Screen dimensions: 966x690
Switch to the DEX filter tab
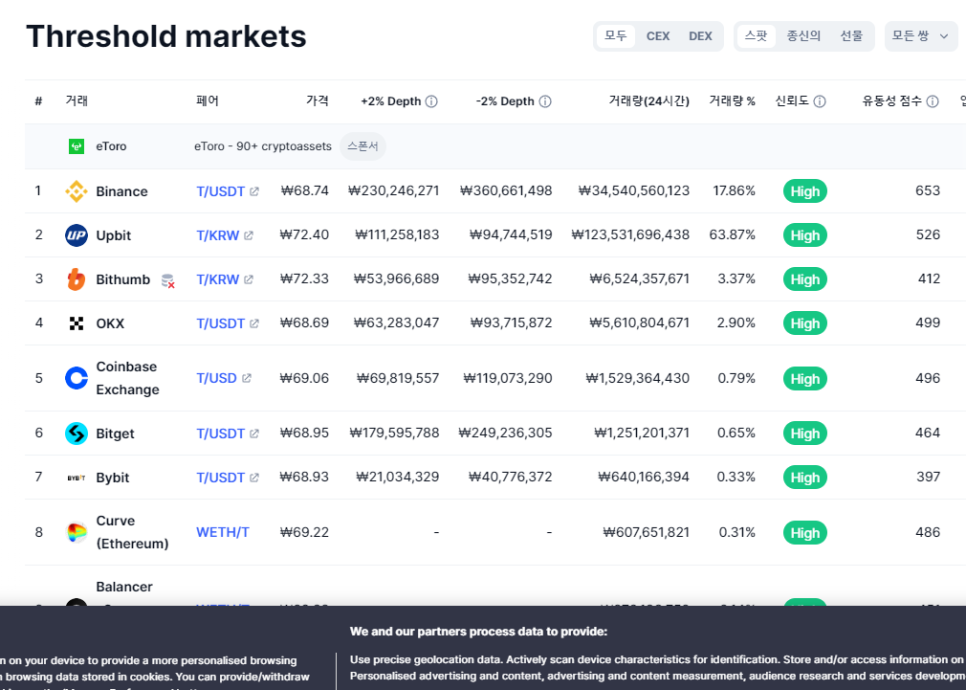[700, 36]
